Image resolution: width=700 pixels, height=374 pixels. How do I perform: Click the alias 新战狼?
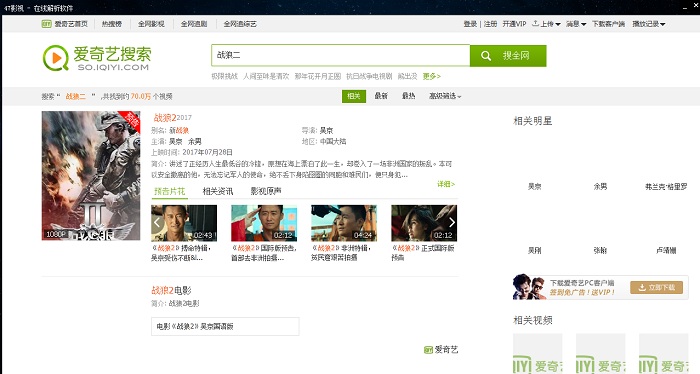[x=179, y=130]
